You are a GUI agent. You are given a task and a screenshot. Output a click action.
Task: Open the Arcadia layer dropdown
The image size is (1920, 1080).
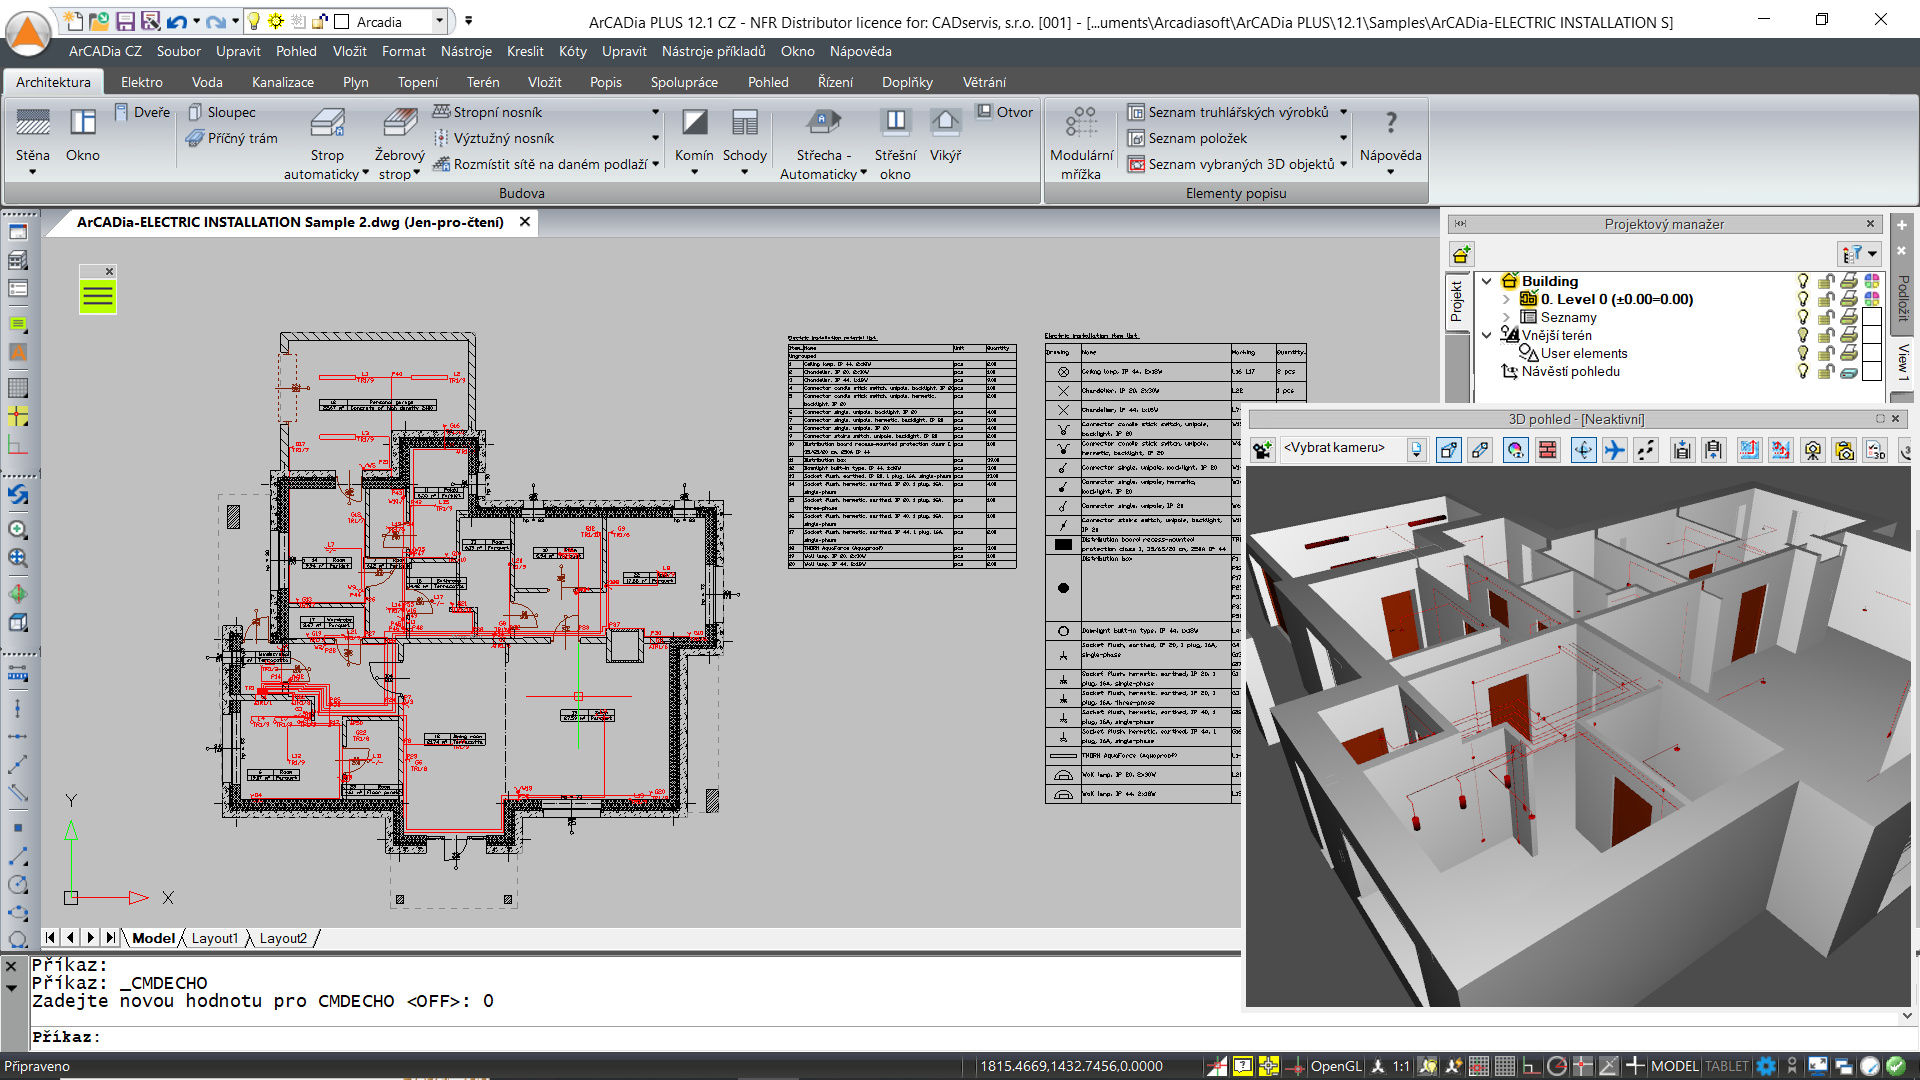click(x=439, y=21)
